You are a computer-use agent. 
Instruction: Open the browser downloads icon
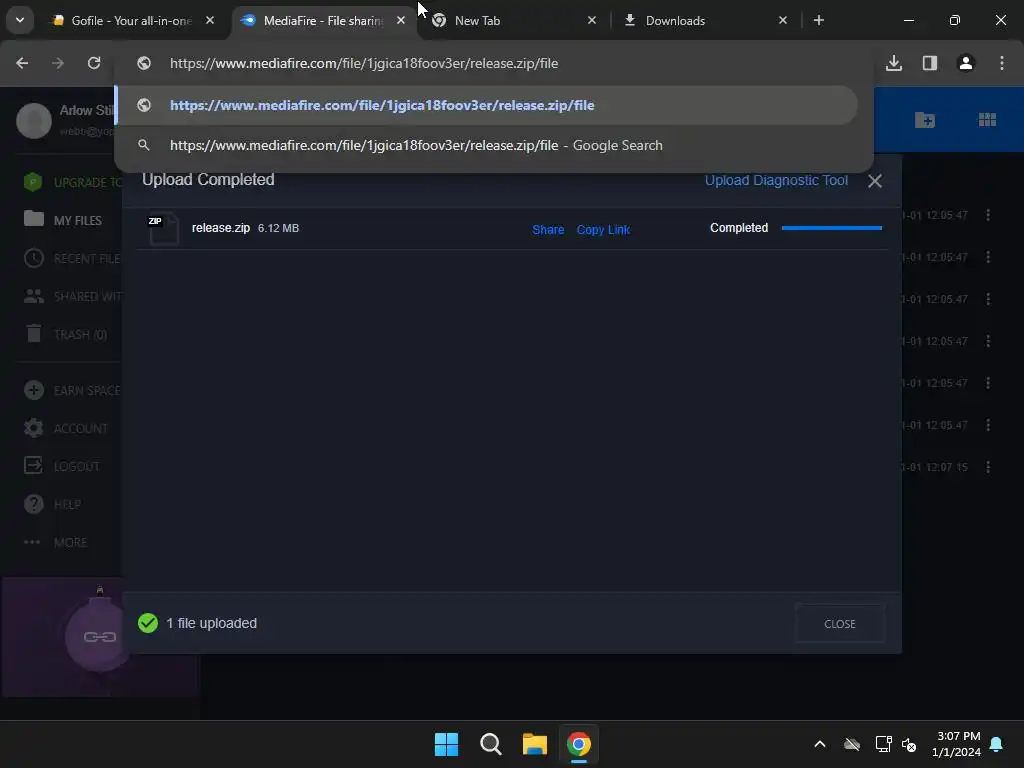pyautogui.click(x=893, y=63)
